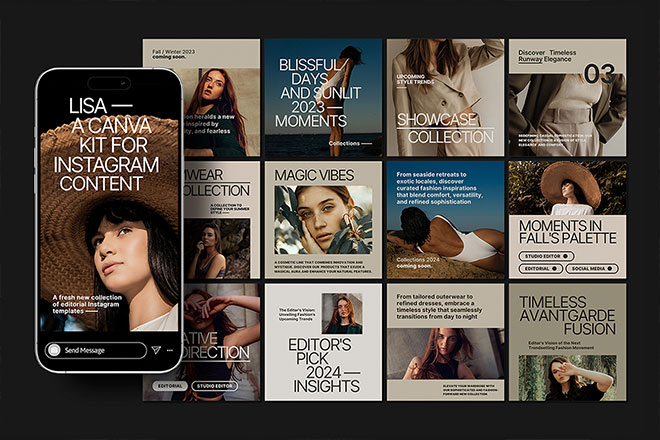Select the Editor's Pick 2024 Insights template

click(323, 342)
